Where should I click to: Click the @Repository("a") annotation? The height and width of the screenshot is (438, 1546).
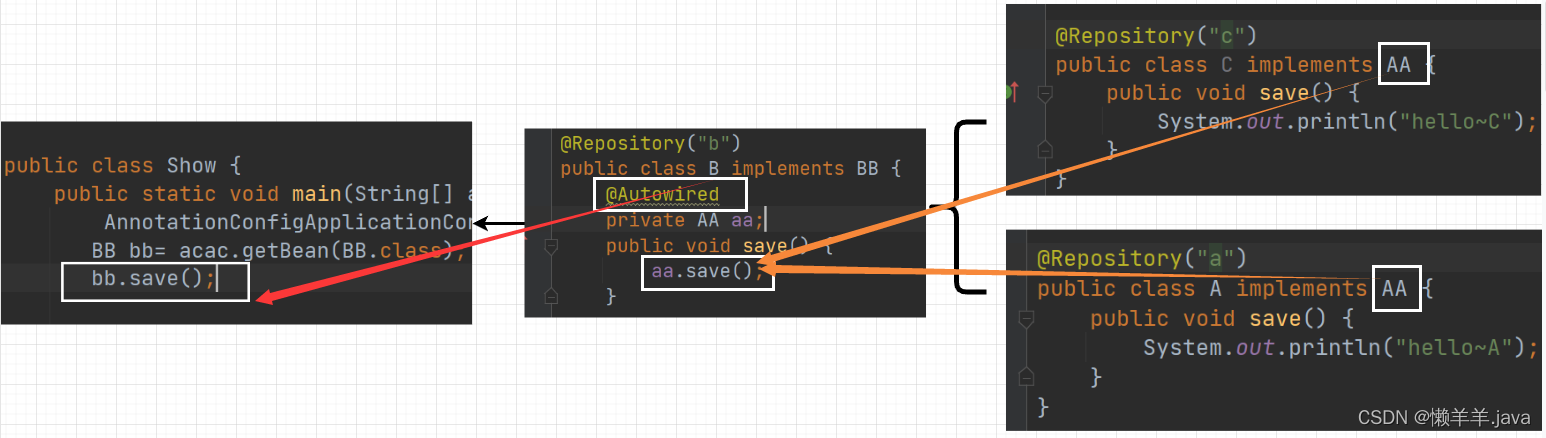click(x=1140, y=259)
